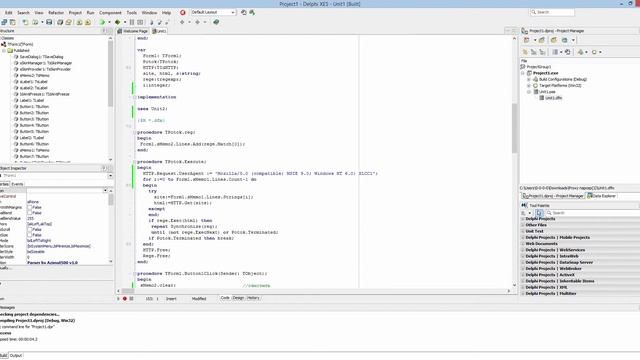The image size is (640, 360).
Task: Collapse the Project1.exe node
Action: [523, 73]
